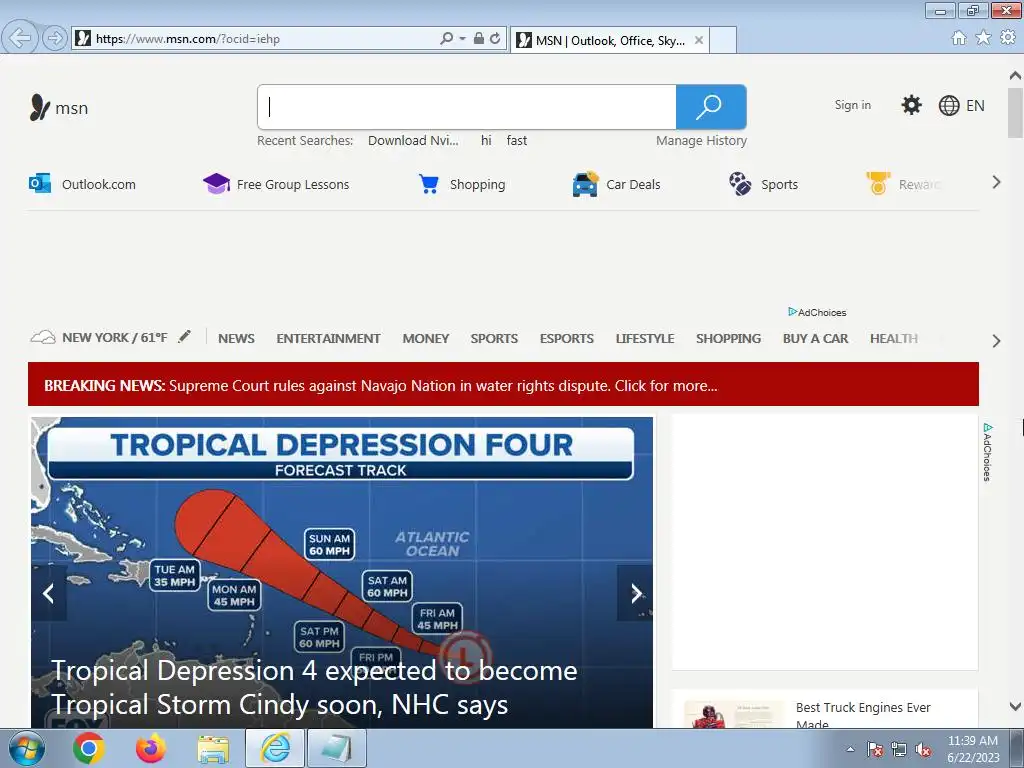The width and height of the screenshot is (1024, 768).
Task: Select the MSN | Outlook, Office, Sky... tab
Action: pyautogui.click(x=609, y=40)
